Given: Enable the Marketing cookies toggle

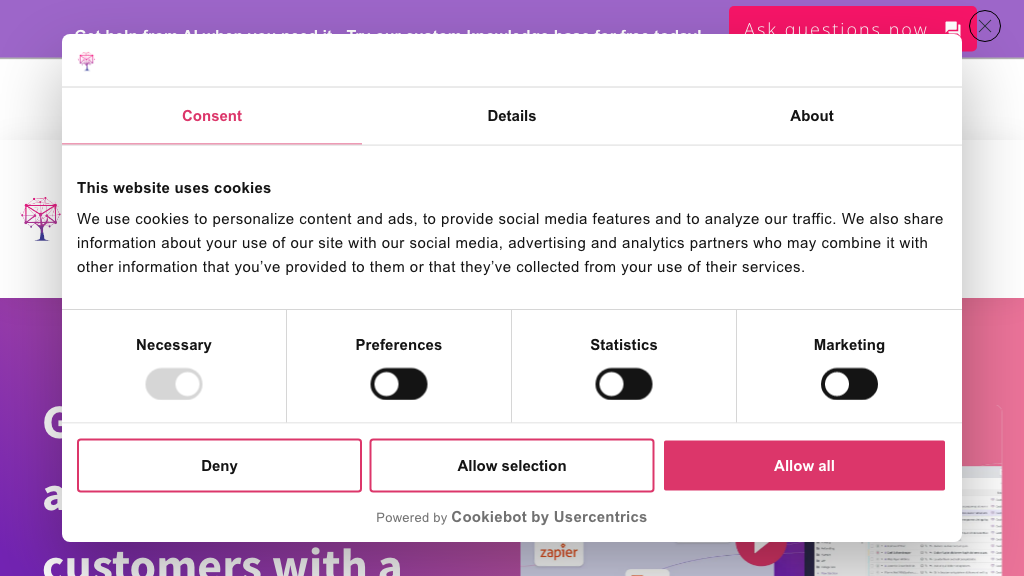Looking at the screenshot, I should (849, 384).
